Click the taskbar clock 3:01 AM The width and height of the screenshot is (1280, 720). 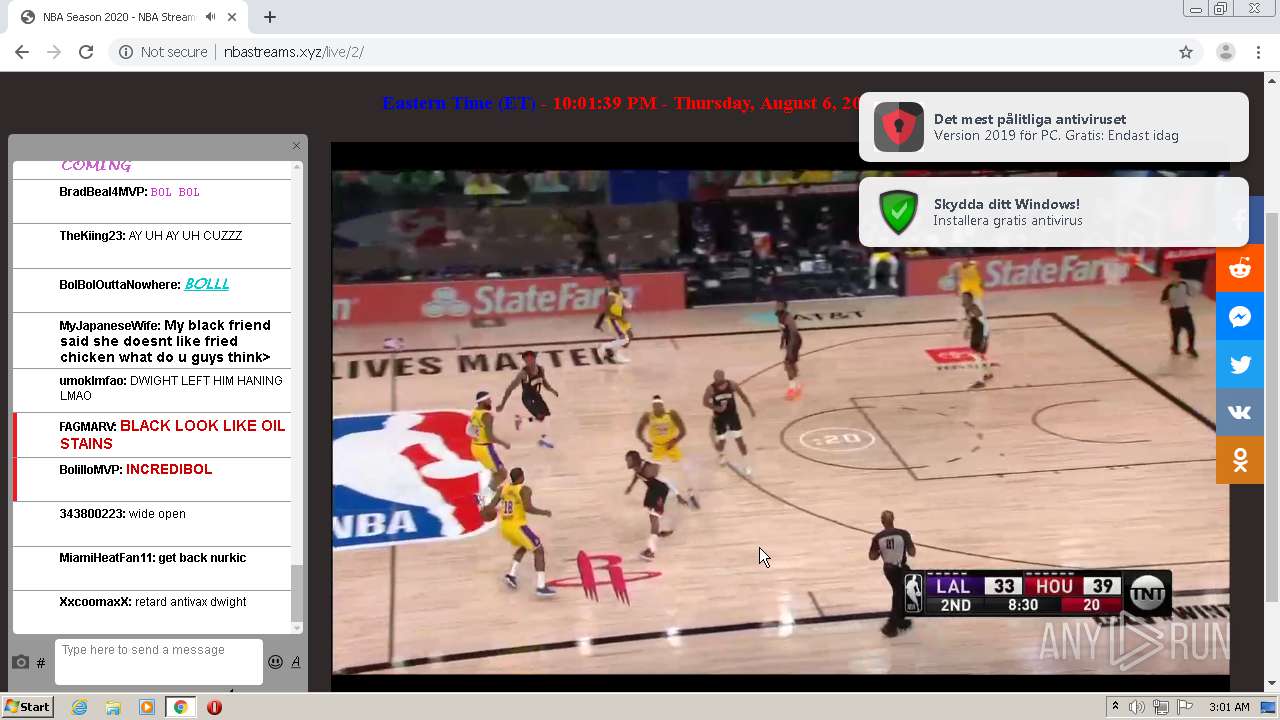coord(1229,707)
